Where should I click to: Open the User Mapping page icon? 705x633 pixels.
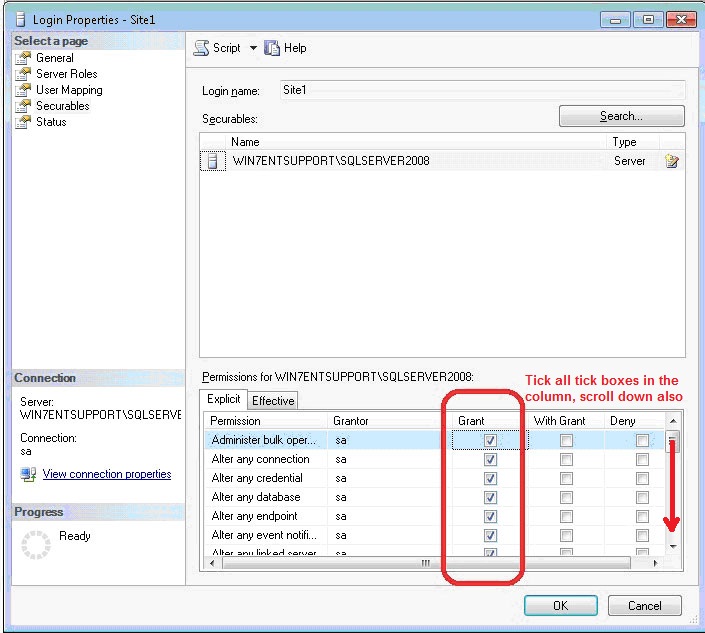coord(23,90)
